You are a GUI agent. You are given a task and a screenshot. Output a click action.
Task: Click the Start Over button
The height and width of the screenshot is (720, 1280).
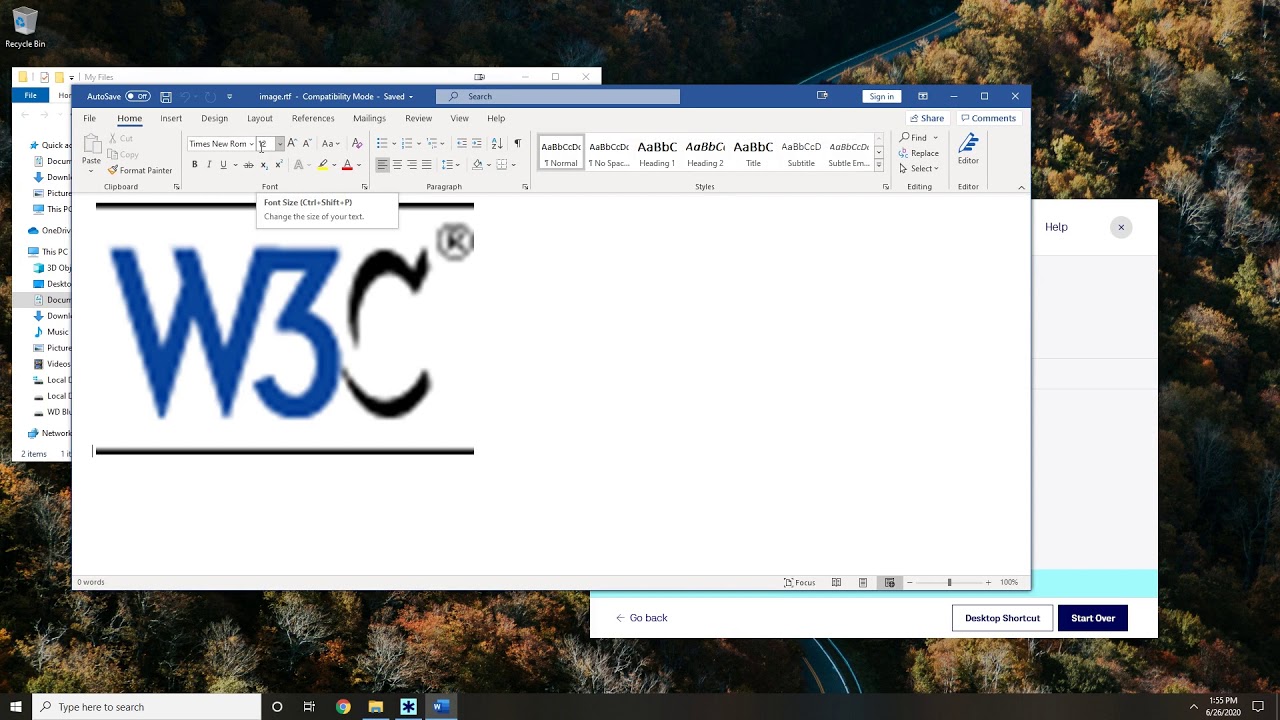point(1093,618)
